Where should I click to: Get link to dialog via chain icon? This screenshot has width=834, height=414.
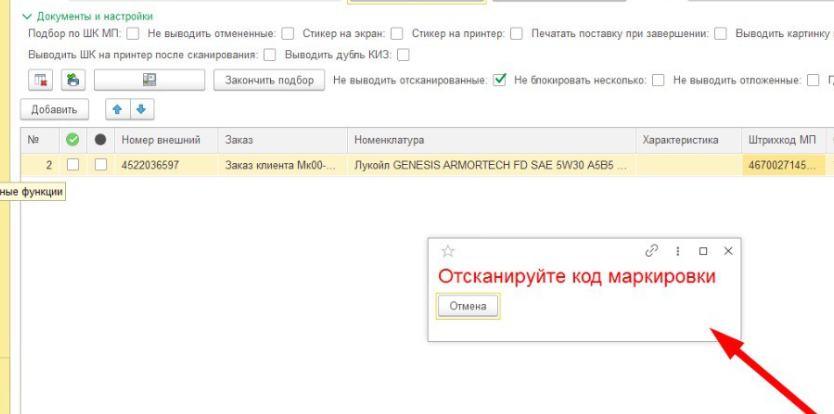(x=652, y=251)
